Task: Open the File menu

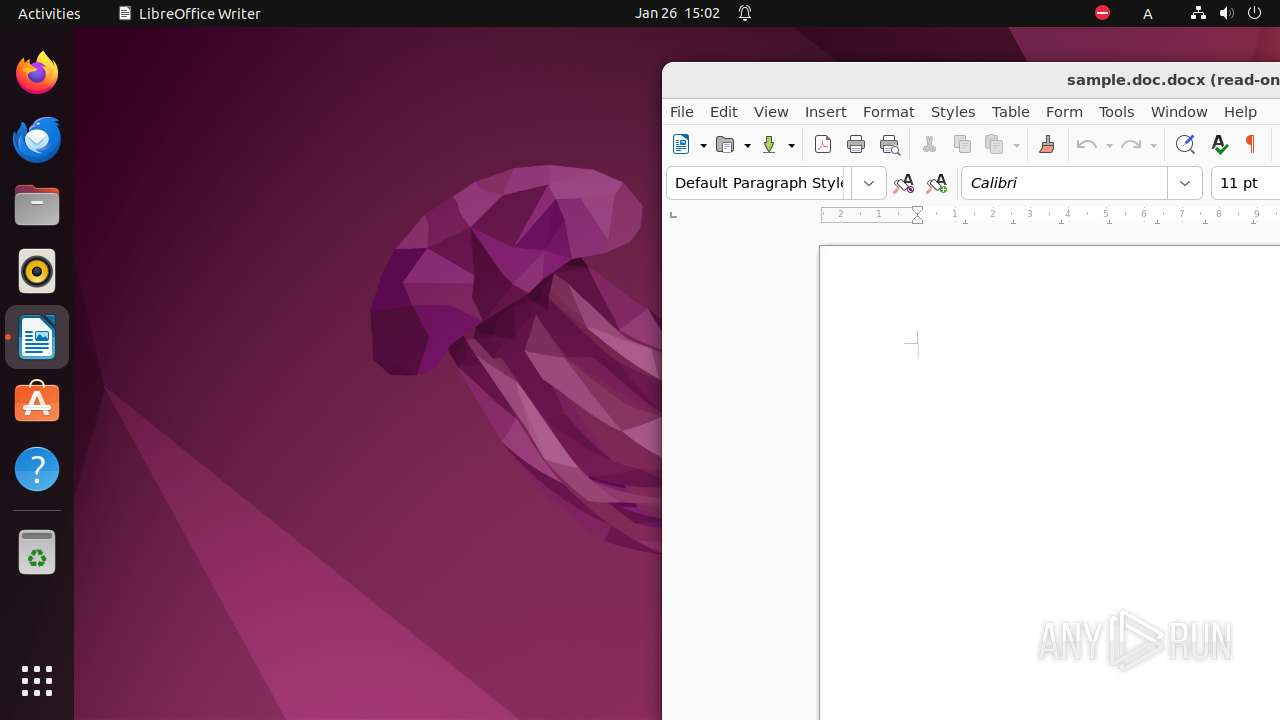Action: [682, 112]
